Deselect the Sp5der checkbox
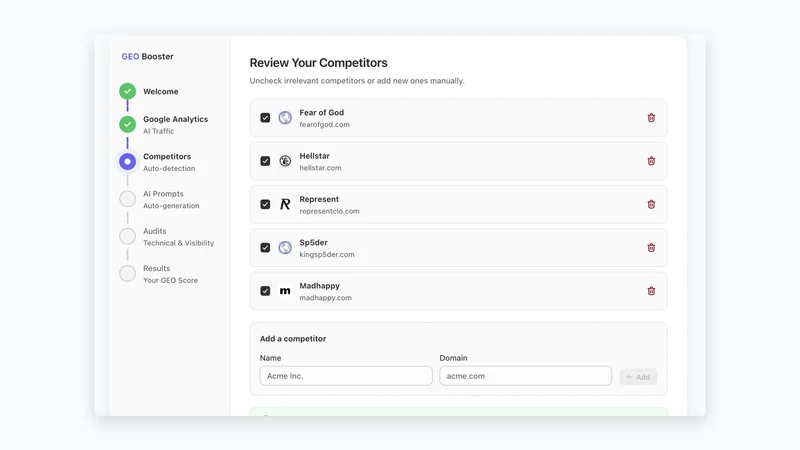This screenshot has height=450, width=800. click(265, 248)
